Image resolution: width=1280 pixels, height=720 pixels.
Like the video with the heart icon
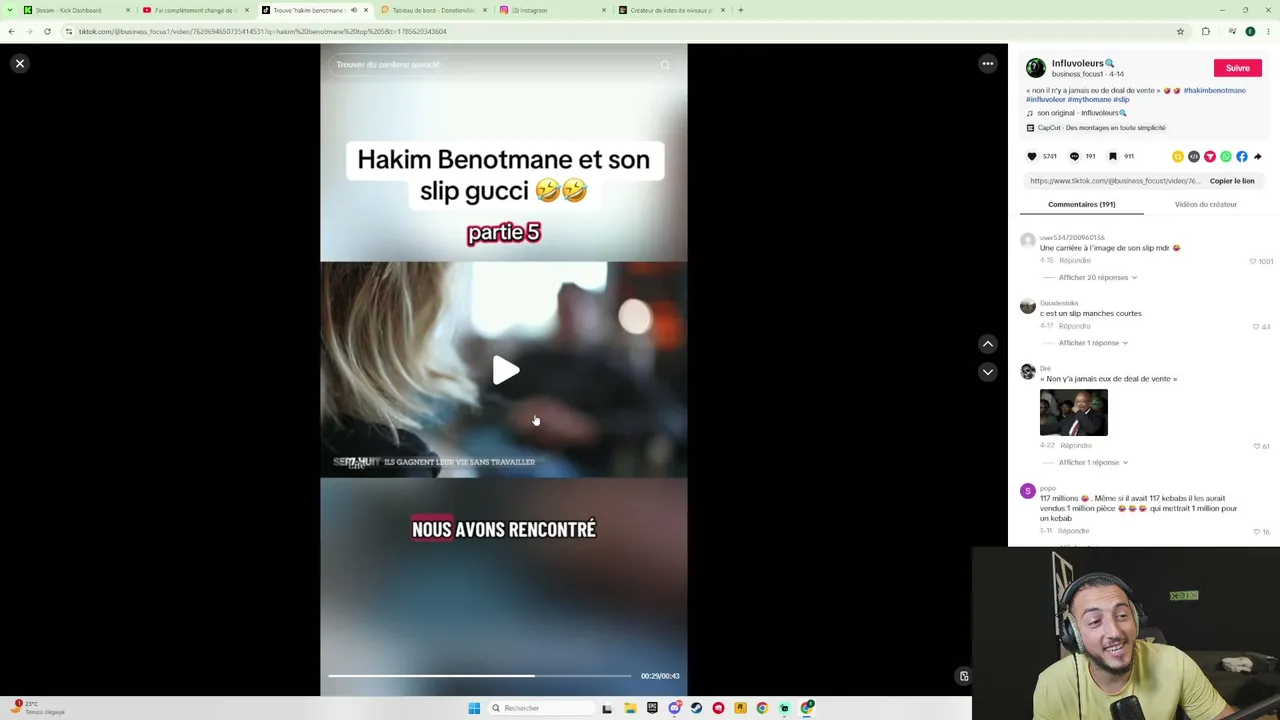(x=1032, y=156)
